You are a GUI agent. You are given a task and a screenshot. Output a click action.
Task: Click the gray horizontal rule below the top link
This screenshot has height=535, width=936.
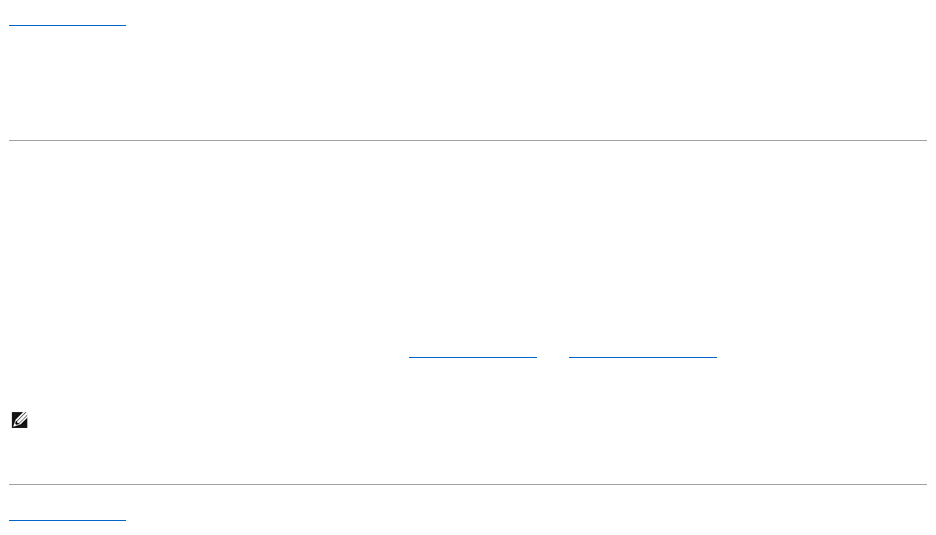[x=468, y=140]
